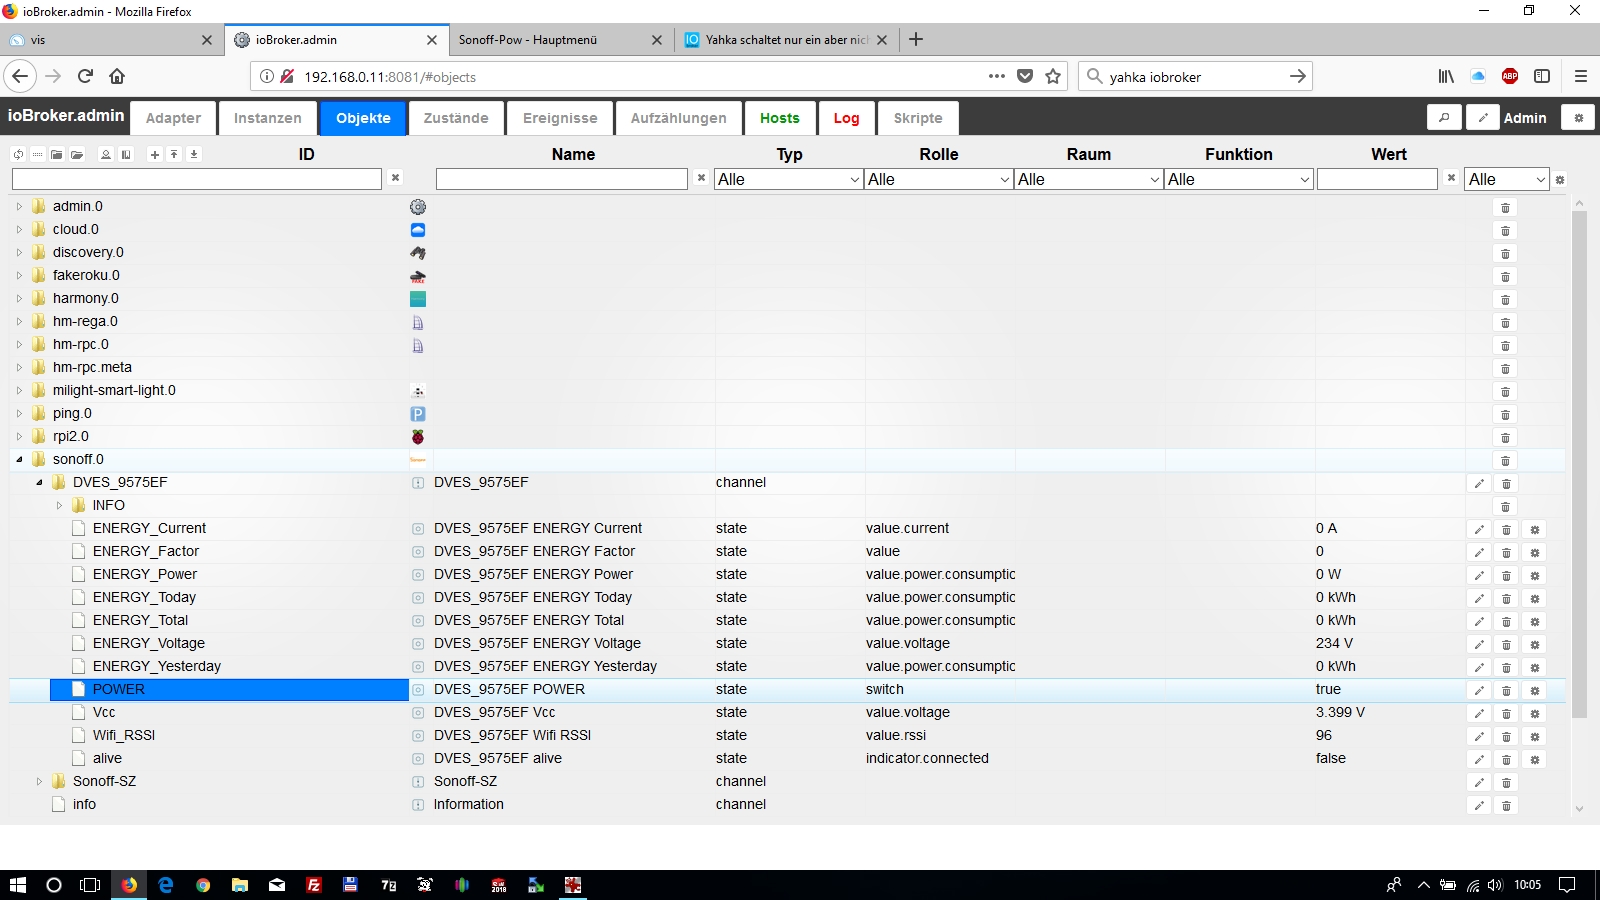Add a new object with the plus icon
The height and width of the screenshot is (900, 1600).
[x=154, y=155]
